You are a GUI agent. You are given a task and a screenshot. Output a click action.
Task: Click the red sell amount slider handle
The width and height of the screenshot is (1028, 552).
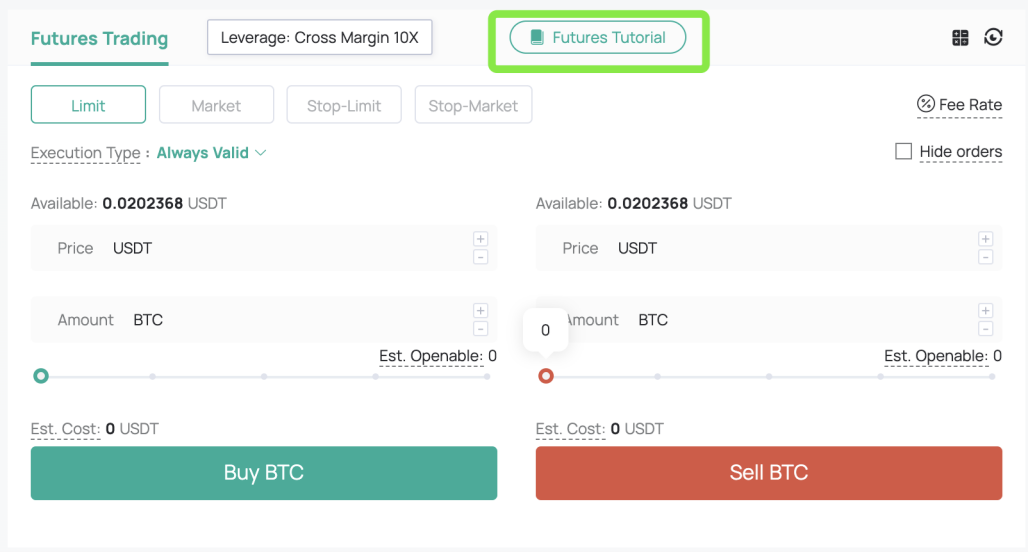546,376
